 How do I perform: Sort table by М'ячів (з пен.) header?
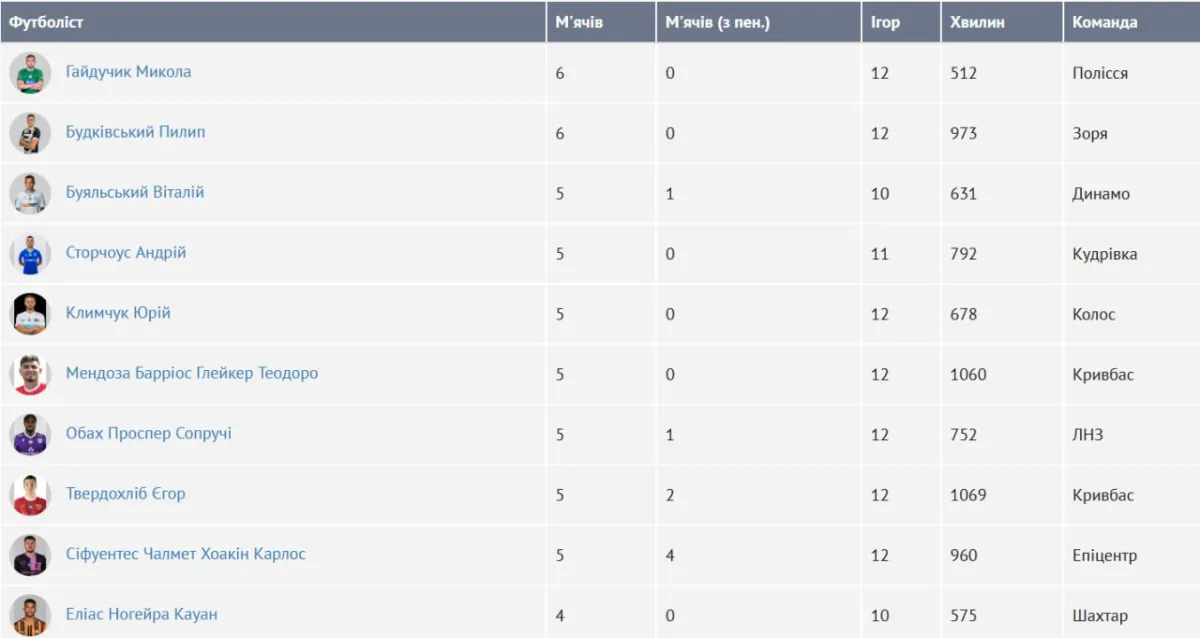click(x=717, y=22)
